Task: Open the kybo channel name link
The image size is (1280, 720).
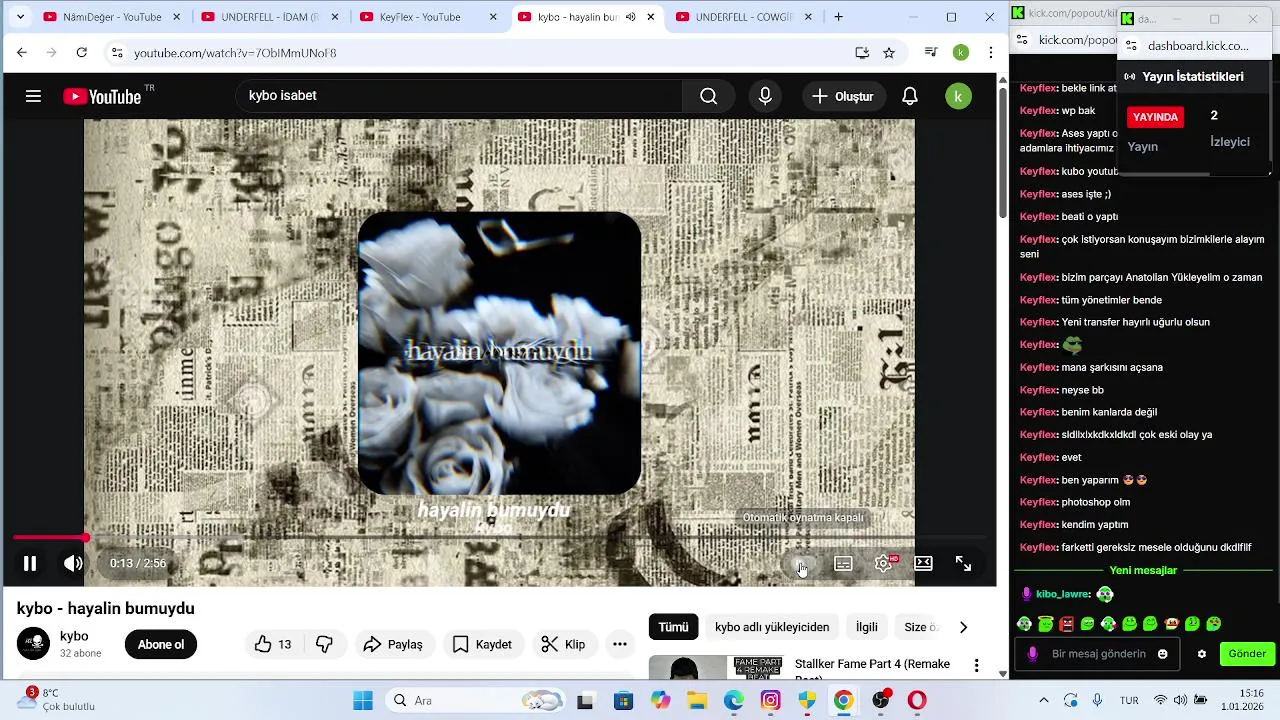Action: pyautogui.click(x=74, y=636)
